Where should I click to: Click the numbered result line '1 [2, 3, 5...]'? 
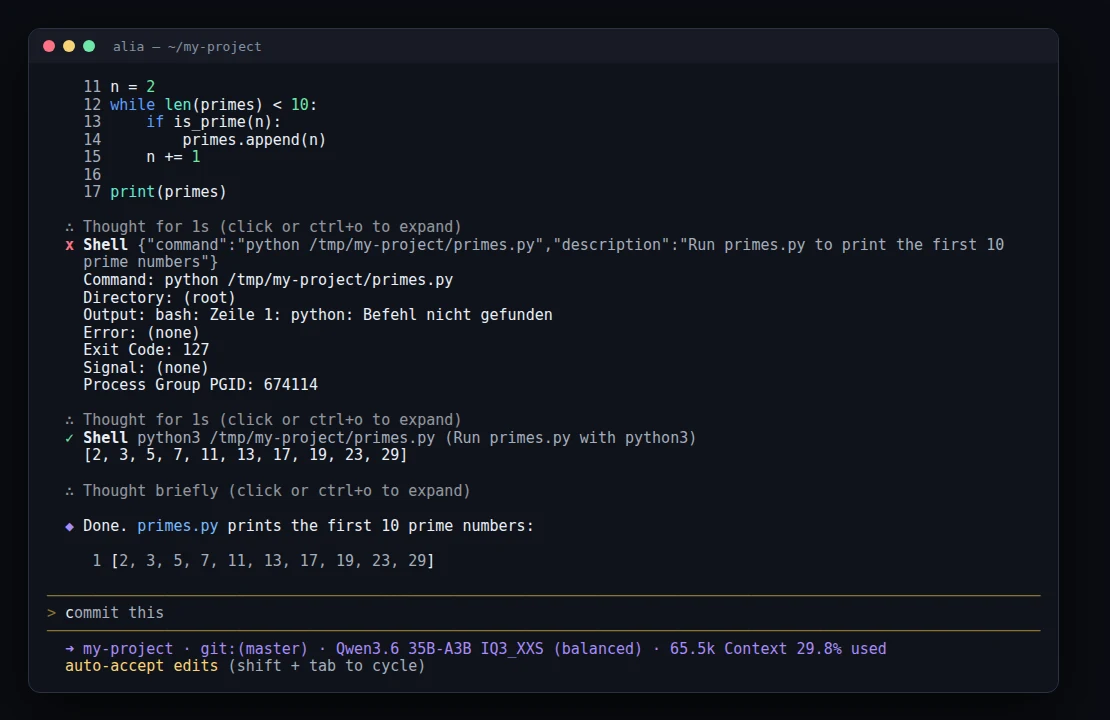[263, 561]
